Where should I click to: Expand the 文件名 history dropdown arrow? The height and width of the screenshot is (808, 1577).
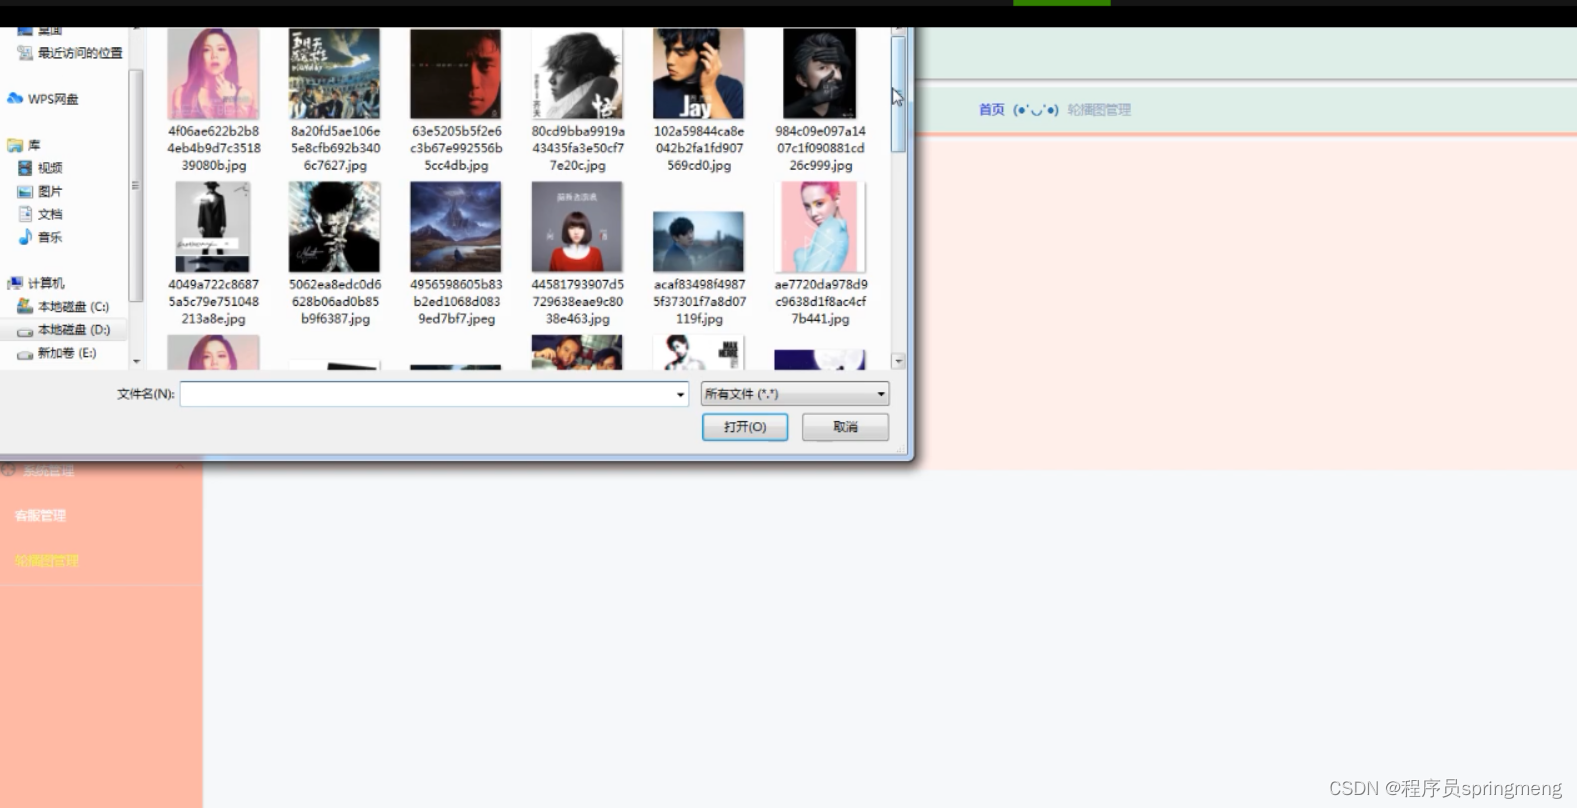click(x=681, y=394)
